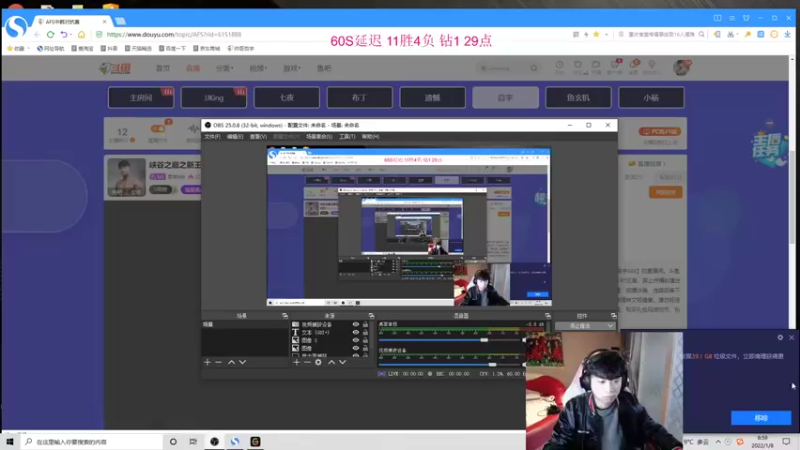Switch to the 鱼玄机 room
Screen dimensions: 800x450
tap(578, 97)
